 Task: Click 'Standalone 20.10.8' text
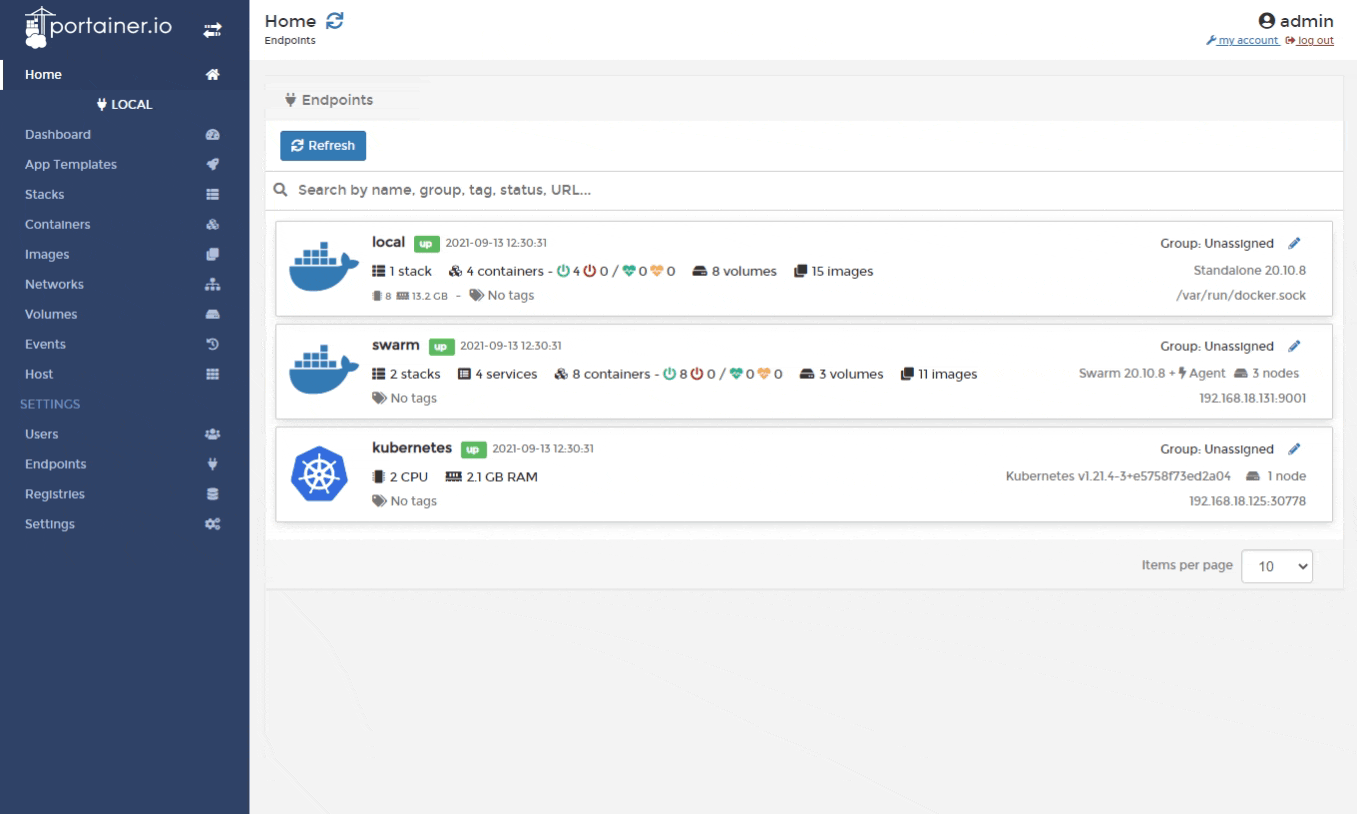[x=1250, y=270]
